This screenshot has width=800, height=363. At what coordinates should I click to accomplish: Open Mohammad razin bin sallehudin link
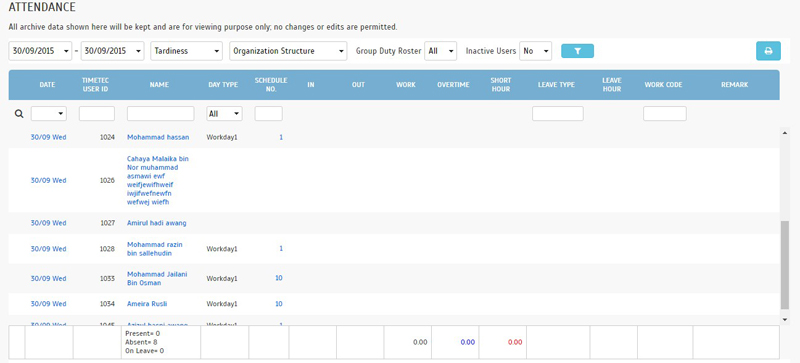pos(155,249)
